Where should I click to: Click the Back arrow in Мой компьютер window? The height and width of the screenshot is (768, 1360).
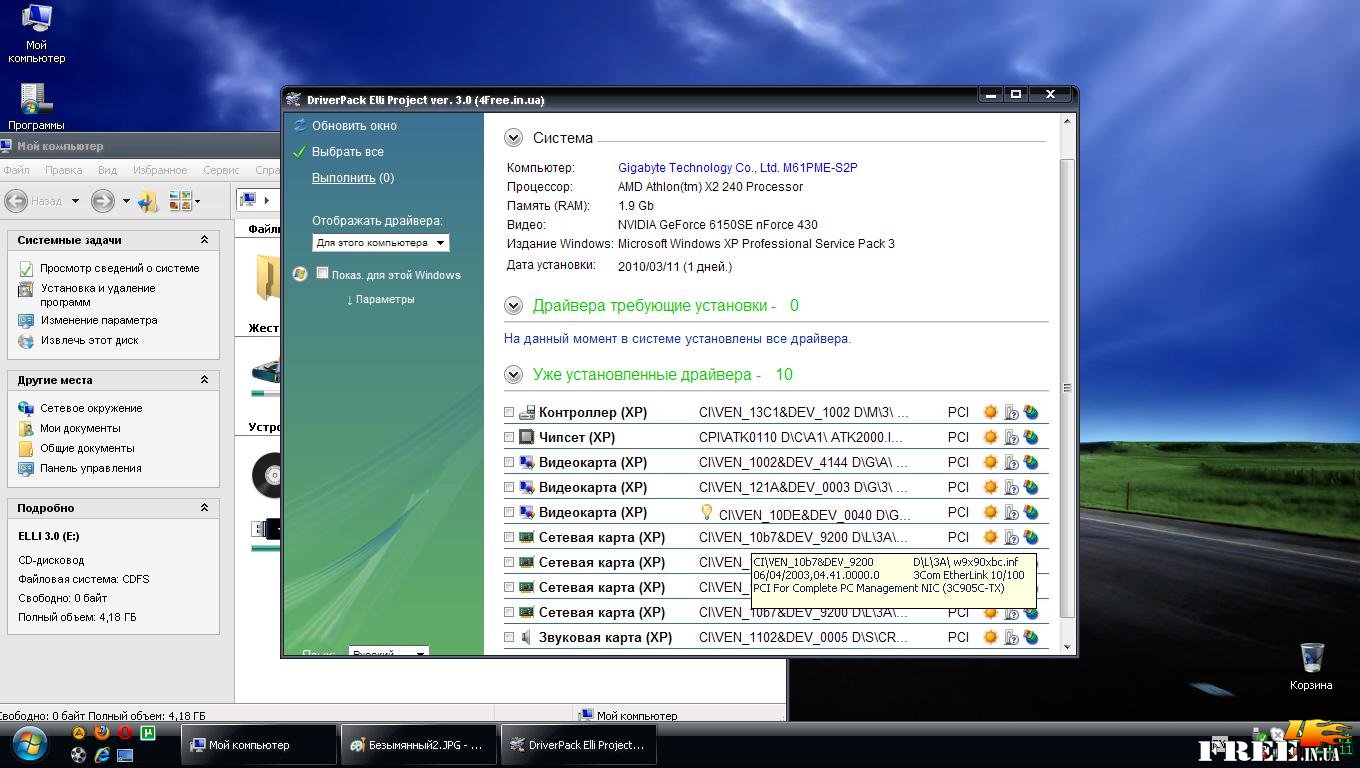[x=15, y=201]
